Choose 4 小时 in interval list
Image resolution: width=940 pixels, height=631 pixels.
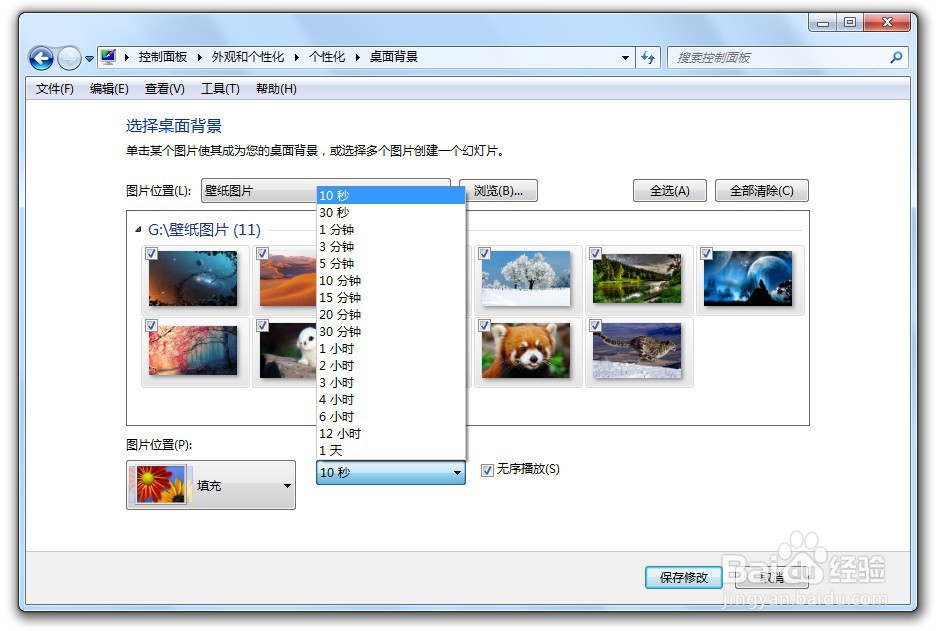pyautogui.click(x=391, y=399)
